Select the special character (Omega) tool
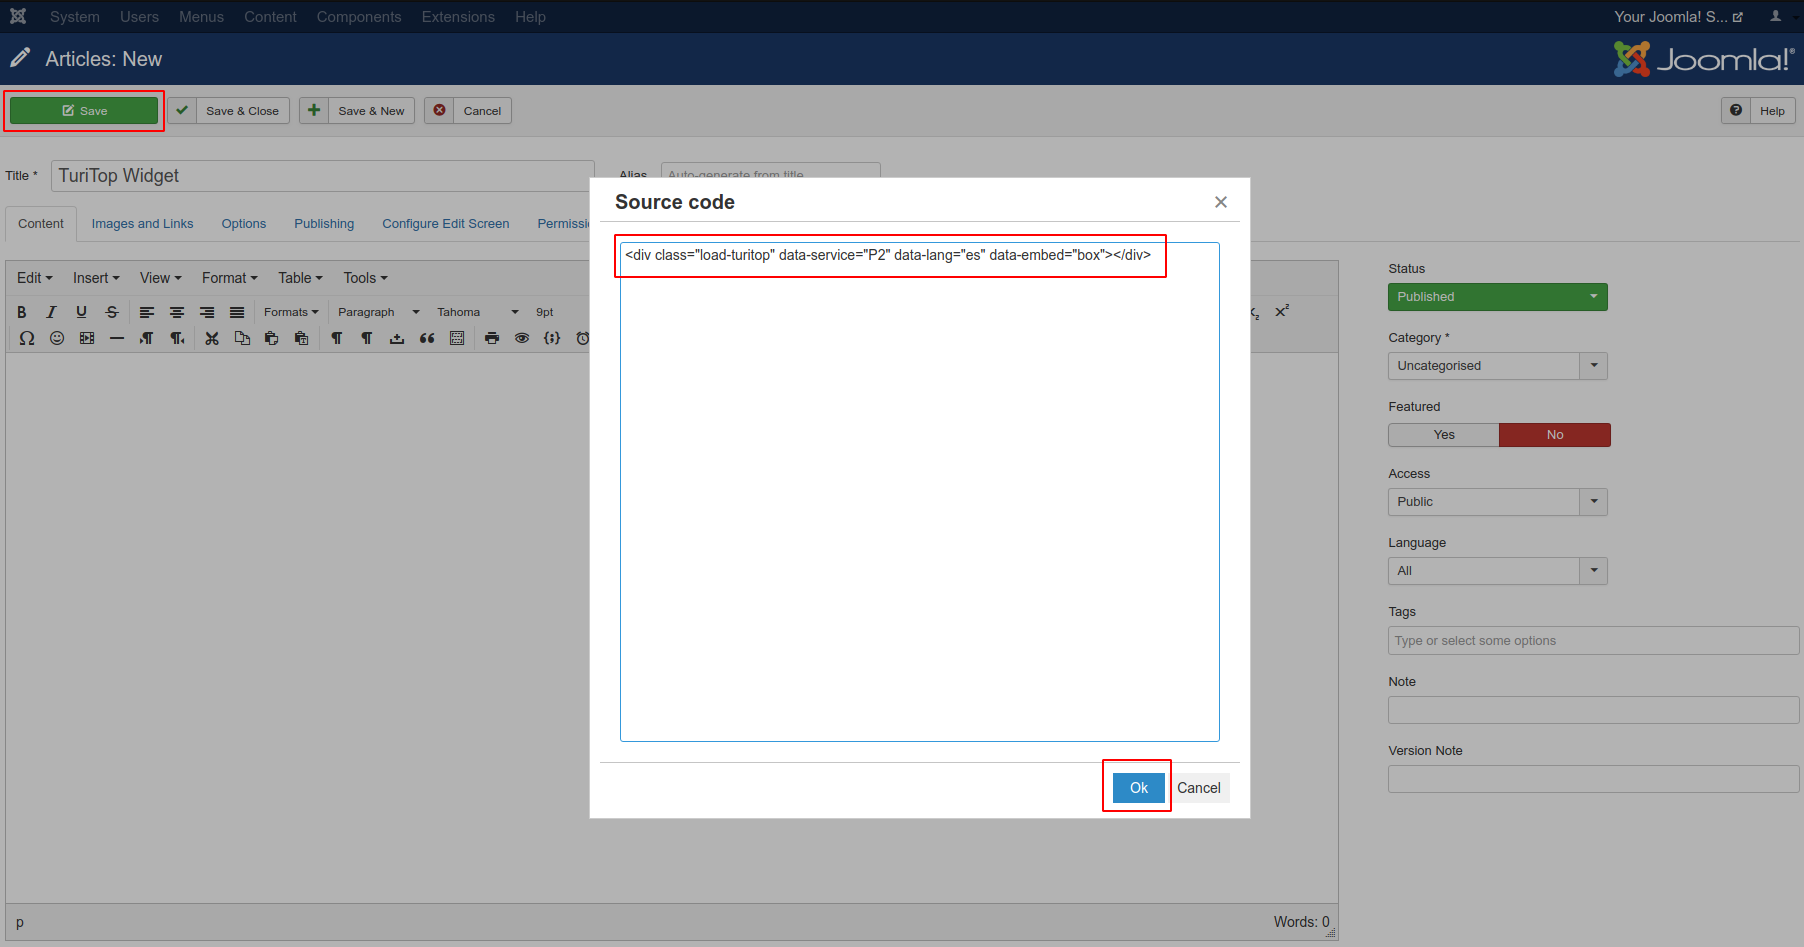The image size is (1804, 947). [x=26, y=338]
